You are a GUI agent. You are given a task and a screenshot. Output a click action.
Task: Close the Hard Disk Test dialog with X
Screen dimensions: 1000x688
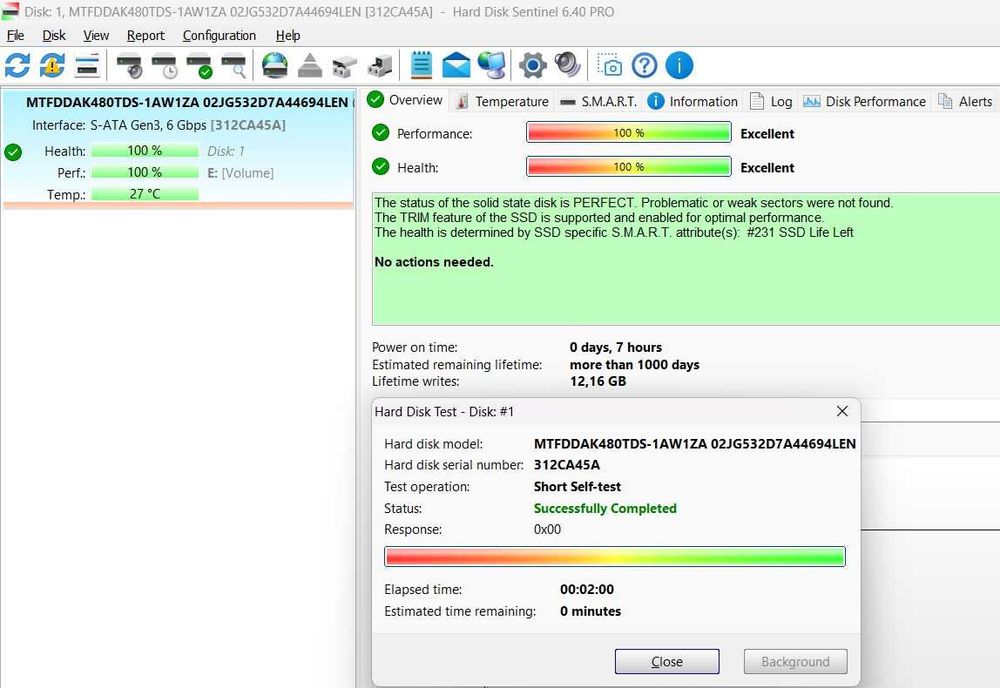(x=842, y=411)
